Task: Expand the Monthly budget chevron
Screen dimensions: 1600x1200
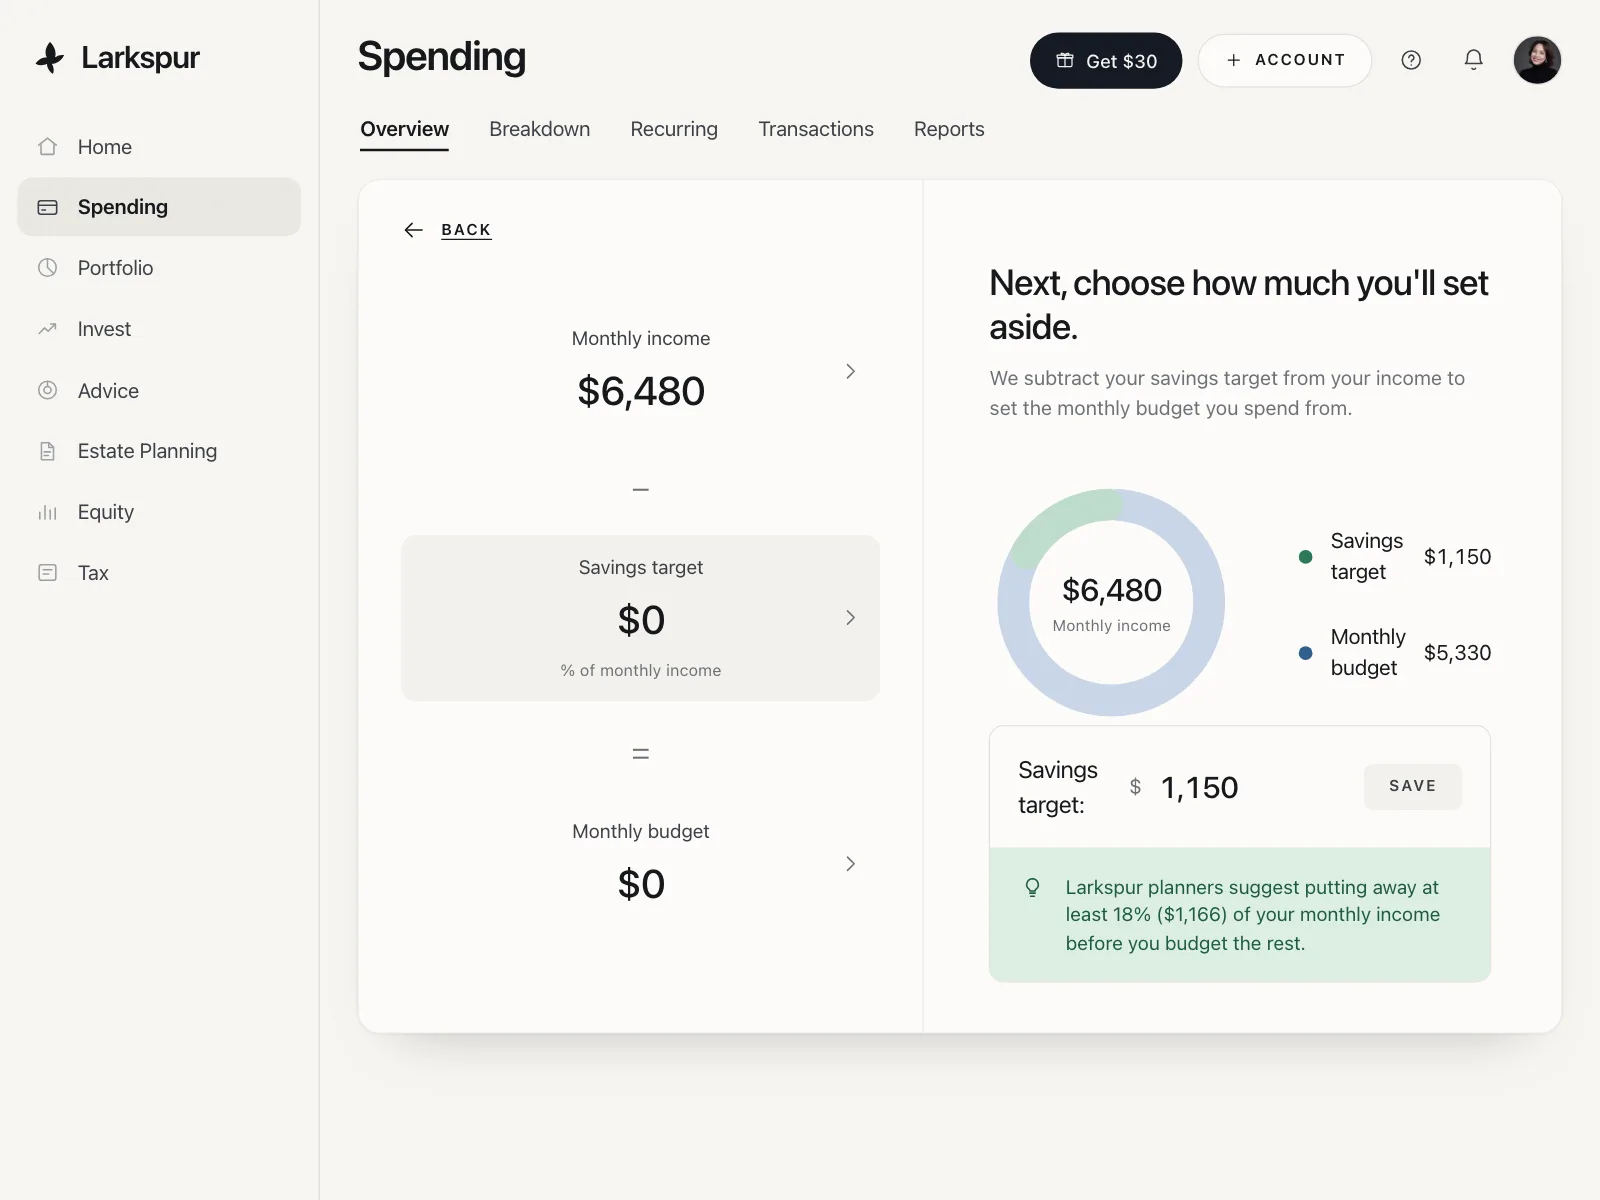Action: [850, 864]
